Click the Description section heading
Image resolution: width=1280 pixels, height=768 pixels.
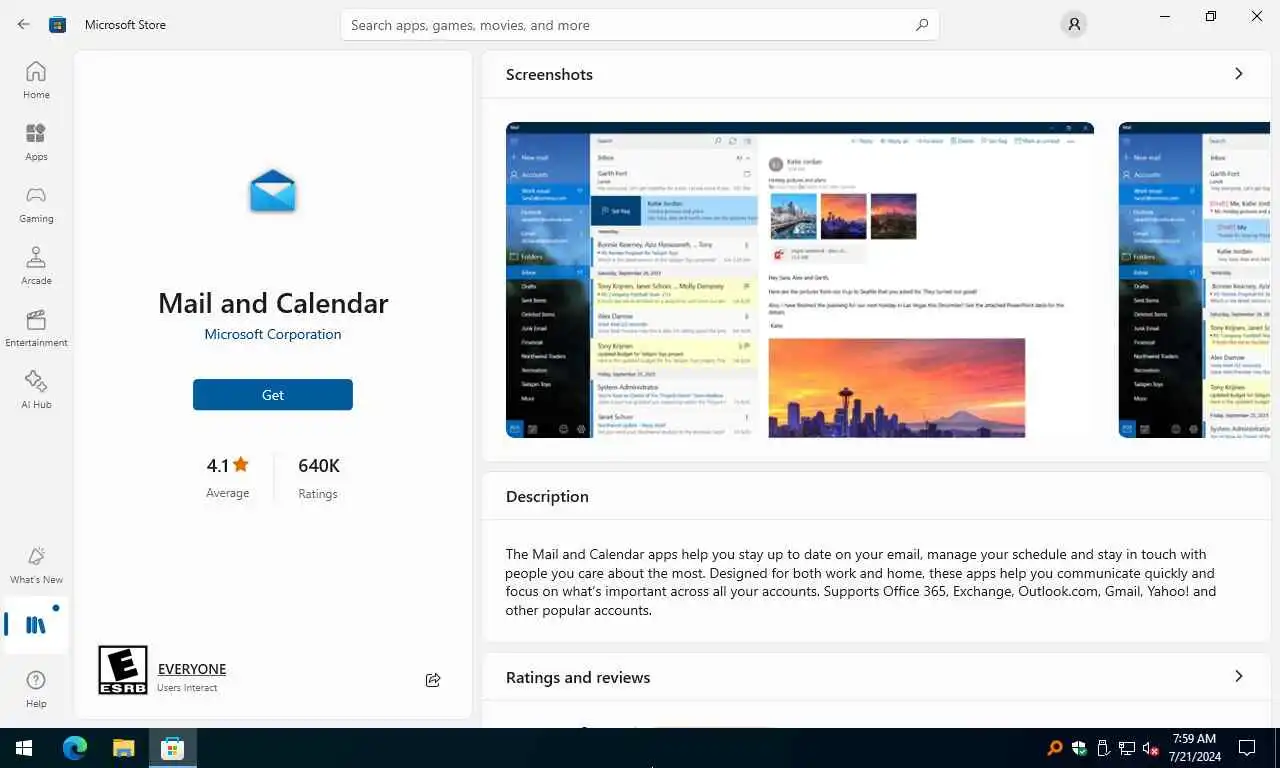[547, 496]
